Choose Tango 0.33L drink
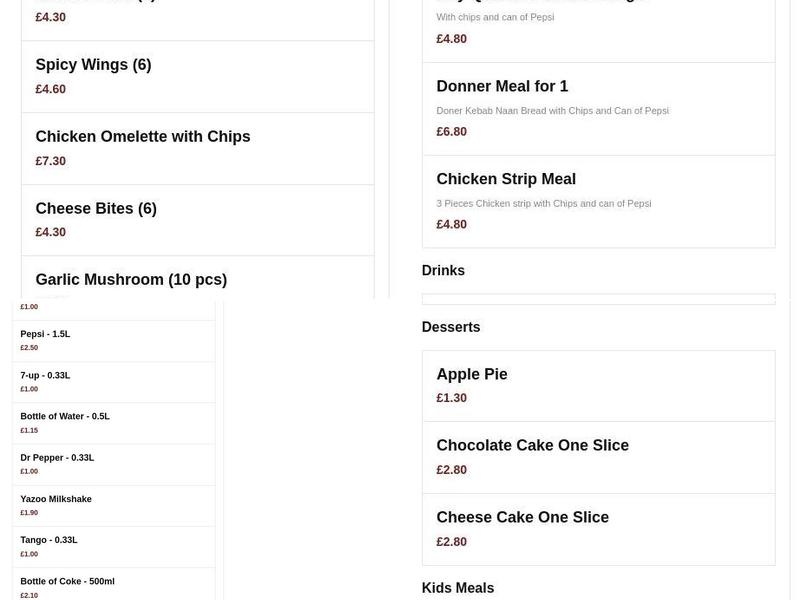800x600 pixels. pos(49,539)
